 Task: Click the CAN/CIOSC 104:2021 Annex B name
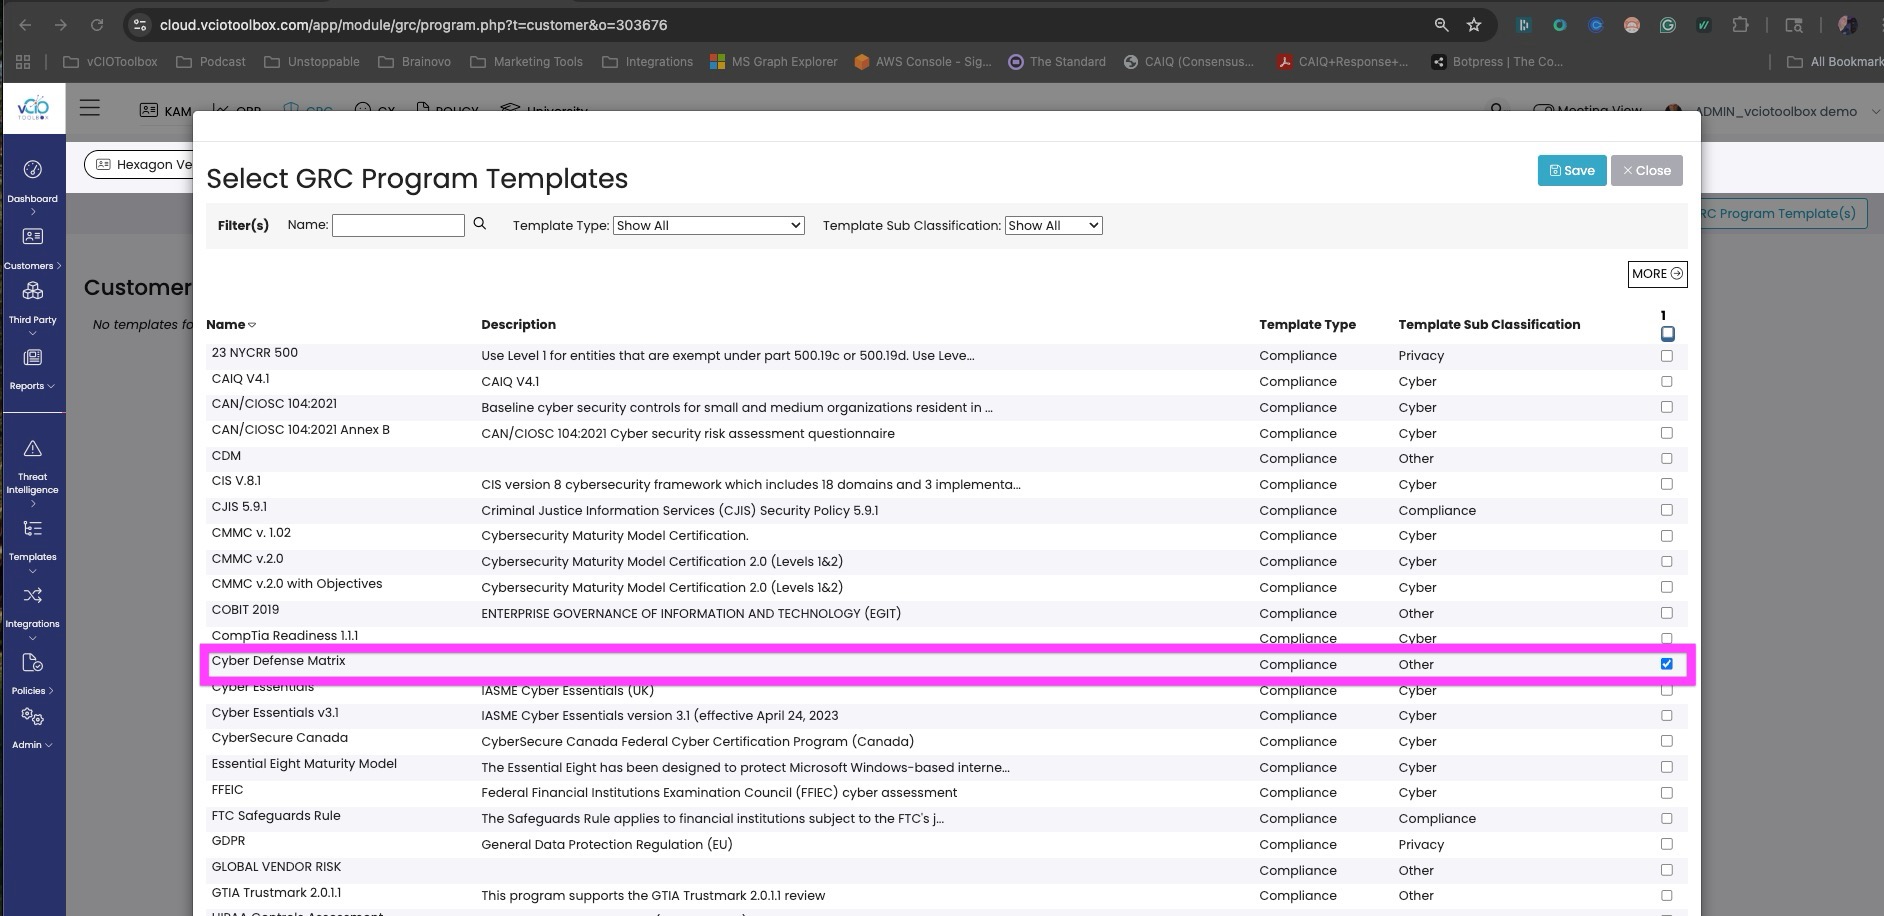click(x=300, y=430)
